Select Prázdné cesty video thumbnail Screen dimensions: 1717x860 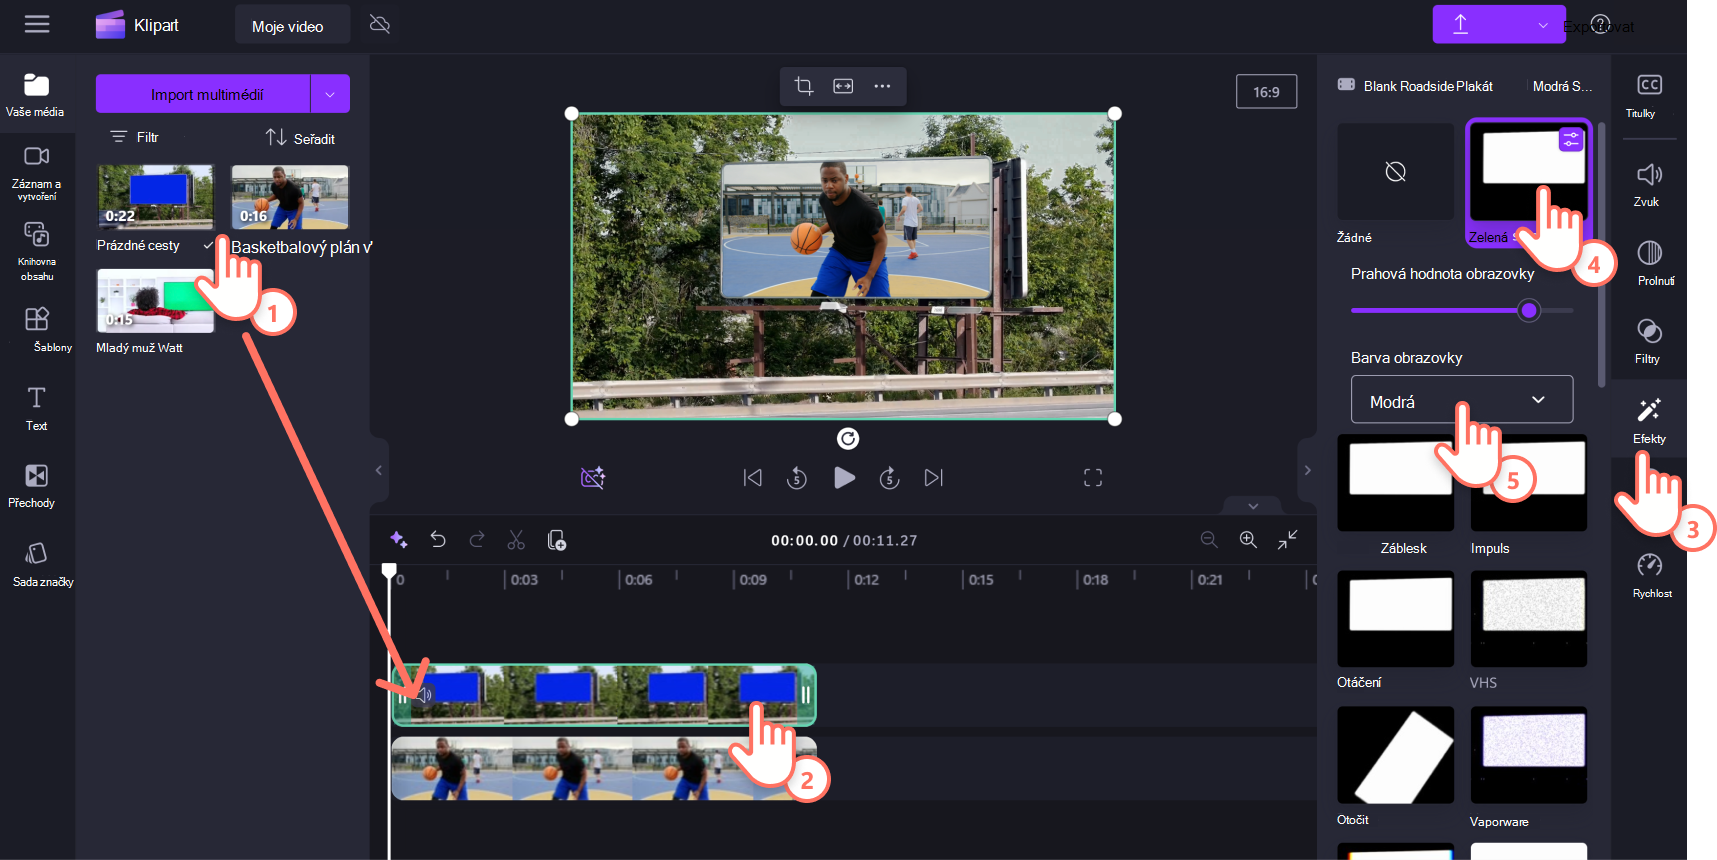click(155, 197)
